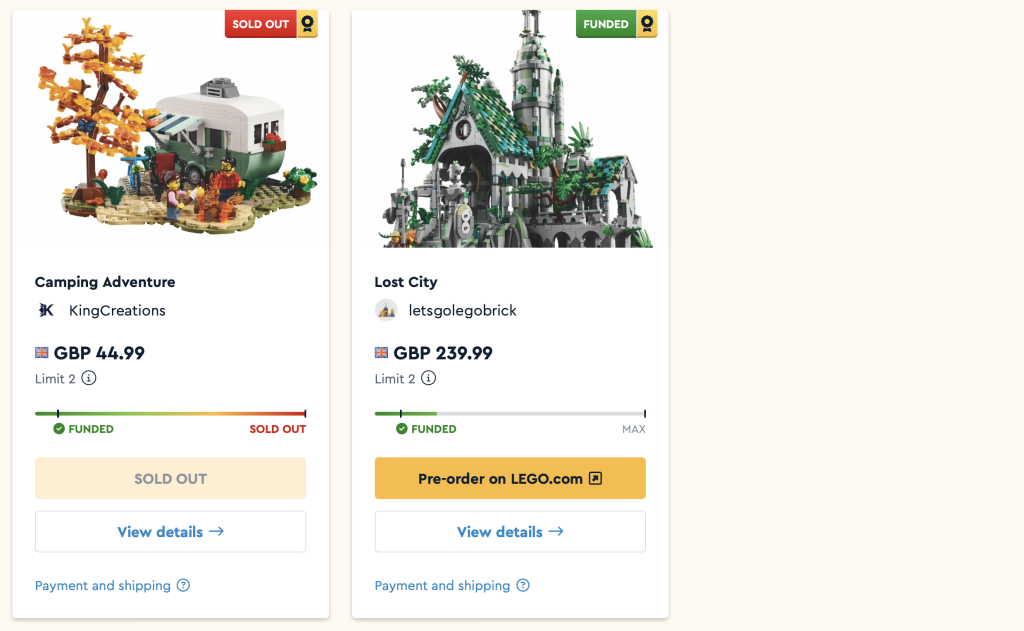The width and height of the screenshot is (1024, 631).
Task: View details for the Lost City set
Action: pos(510,532)
